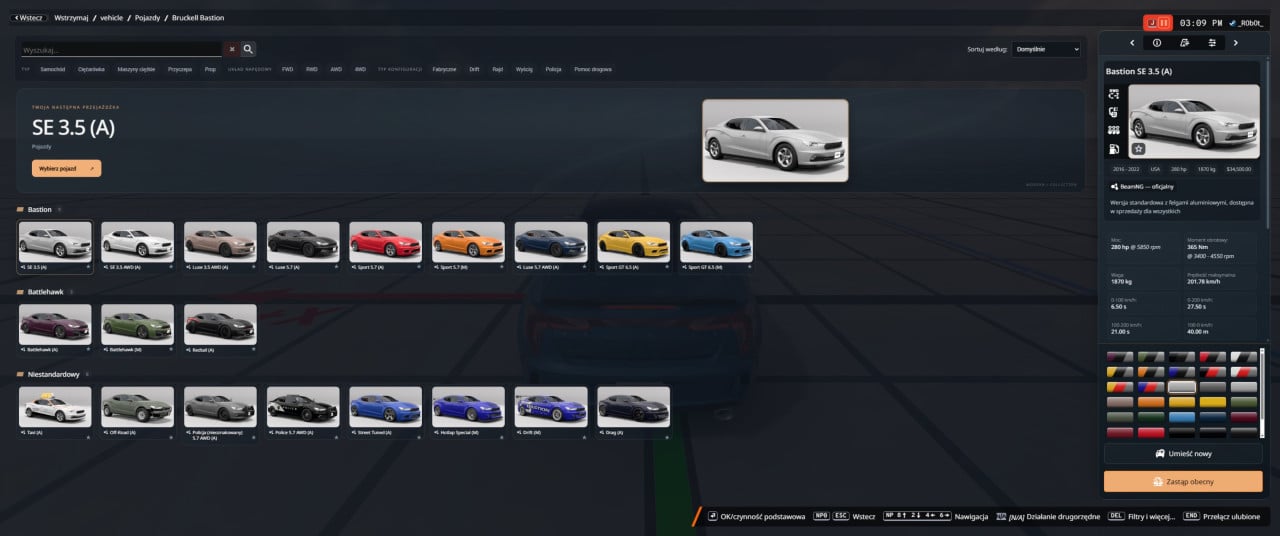Toggle the Fabryczne configuration filter
Viewport: 1280px width, 536px height.
444,69
